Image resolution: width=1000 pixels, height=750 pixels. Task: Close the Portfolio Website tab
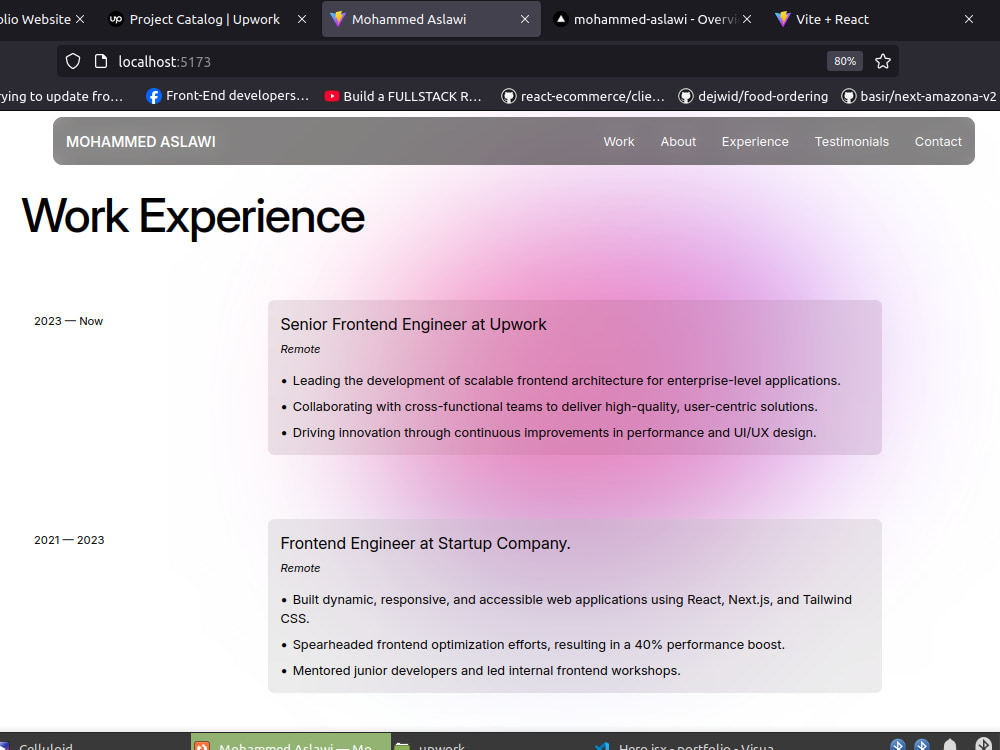click(80, 19)
